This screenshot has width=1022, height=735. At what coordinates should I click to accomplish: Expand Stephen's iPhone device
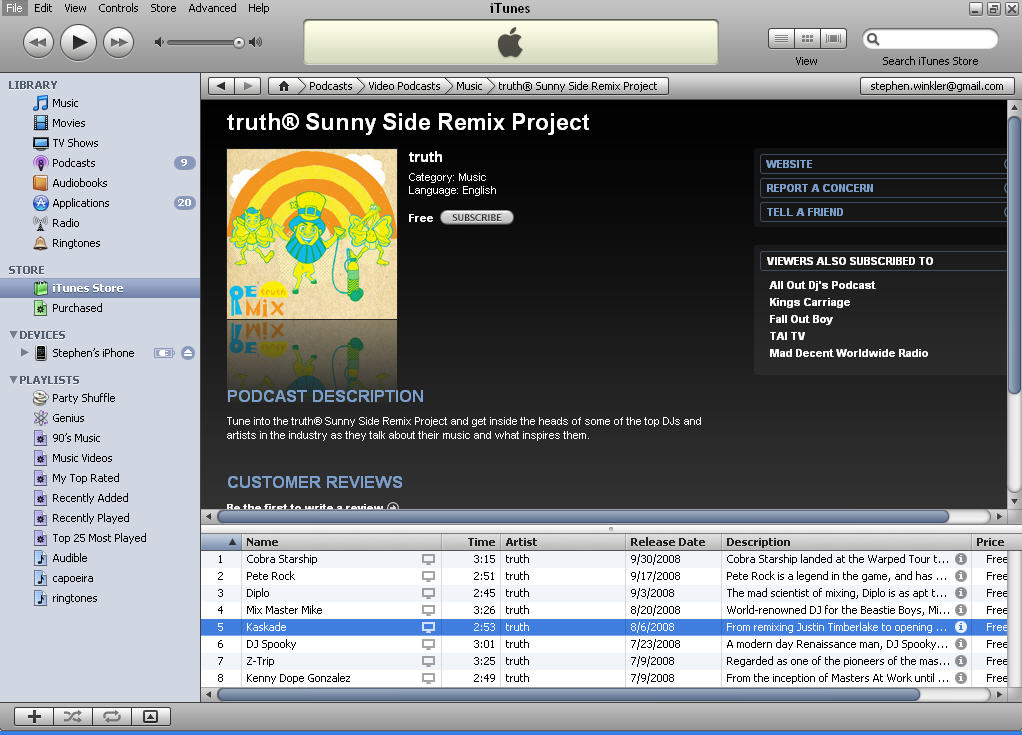click(24, 353)
